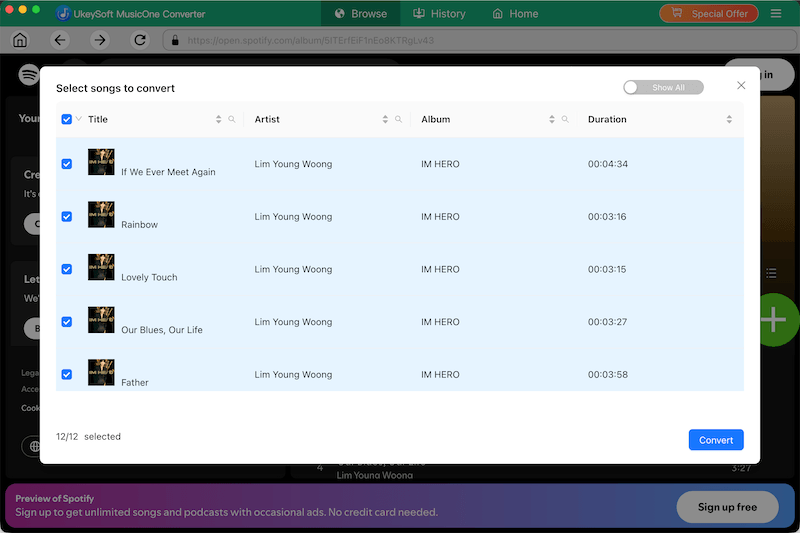Image resolution: width=800 pixels, height=533 pixels.
Task: Sort songs by Title
Action: click(218, 119)
